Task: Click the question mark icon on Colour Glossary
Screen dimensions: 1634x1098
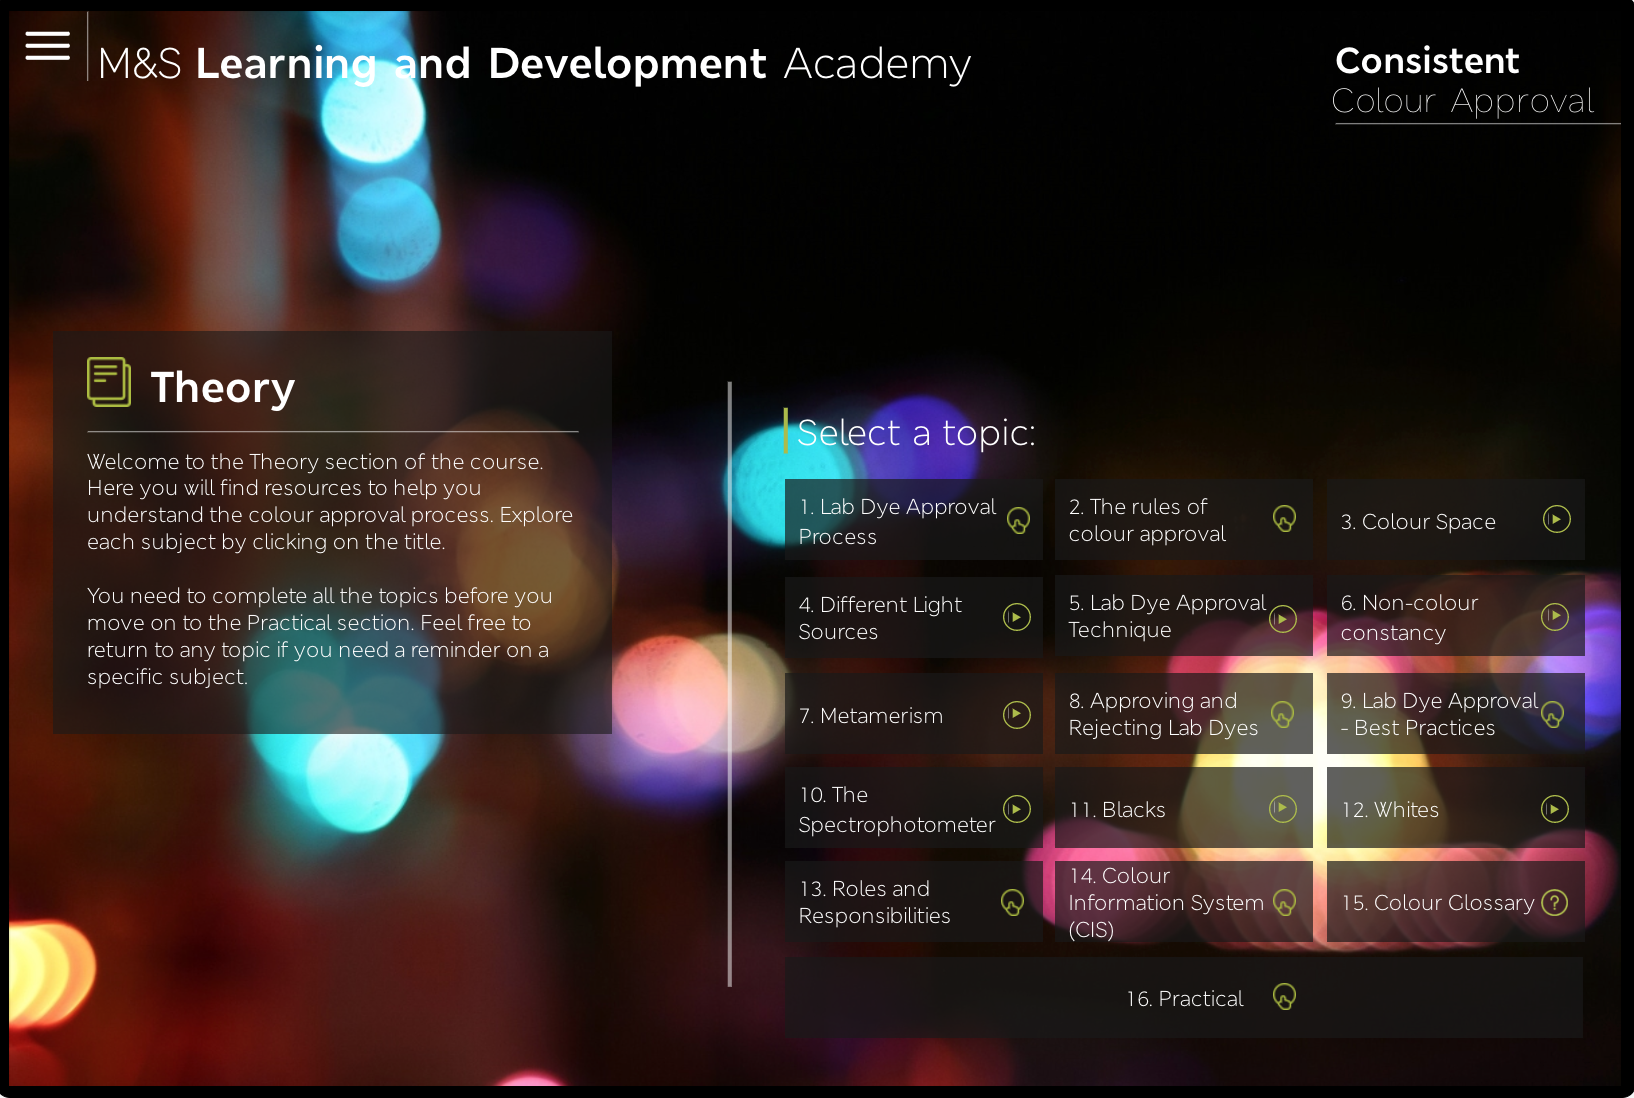Action: (x=1554, y=902)
